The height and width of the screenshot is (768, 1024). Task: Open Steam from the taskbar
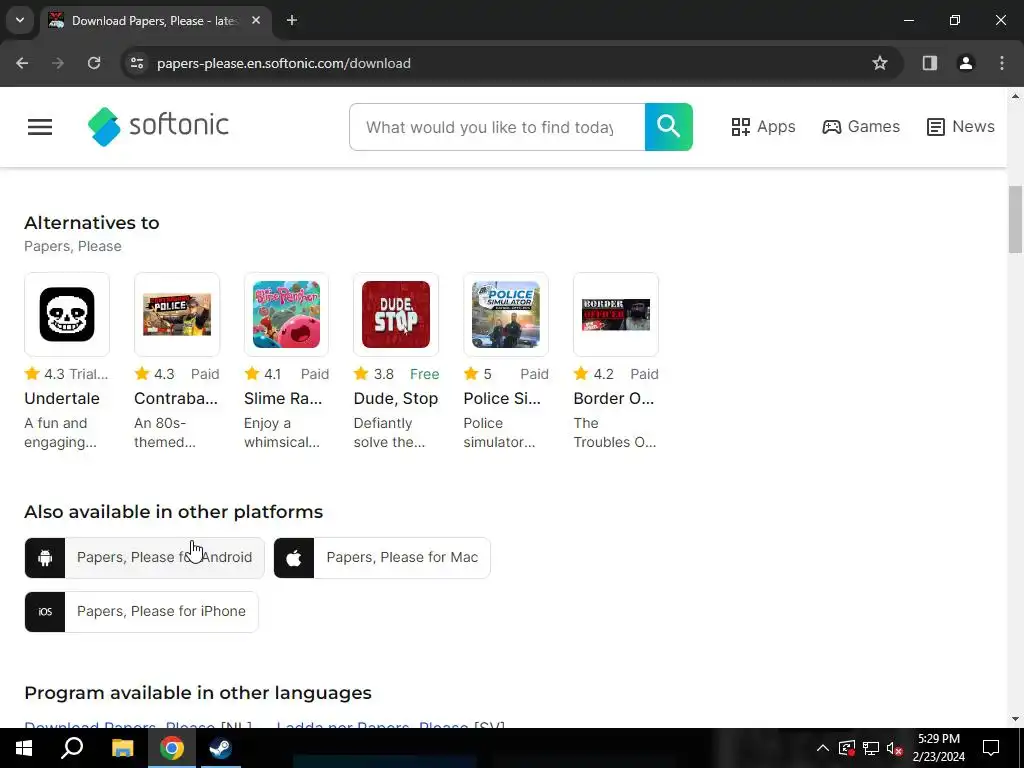pos(221,748)
